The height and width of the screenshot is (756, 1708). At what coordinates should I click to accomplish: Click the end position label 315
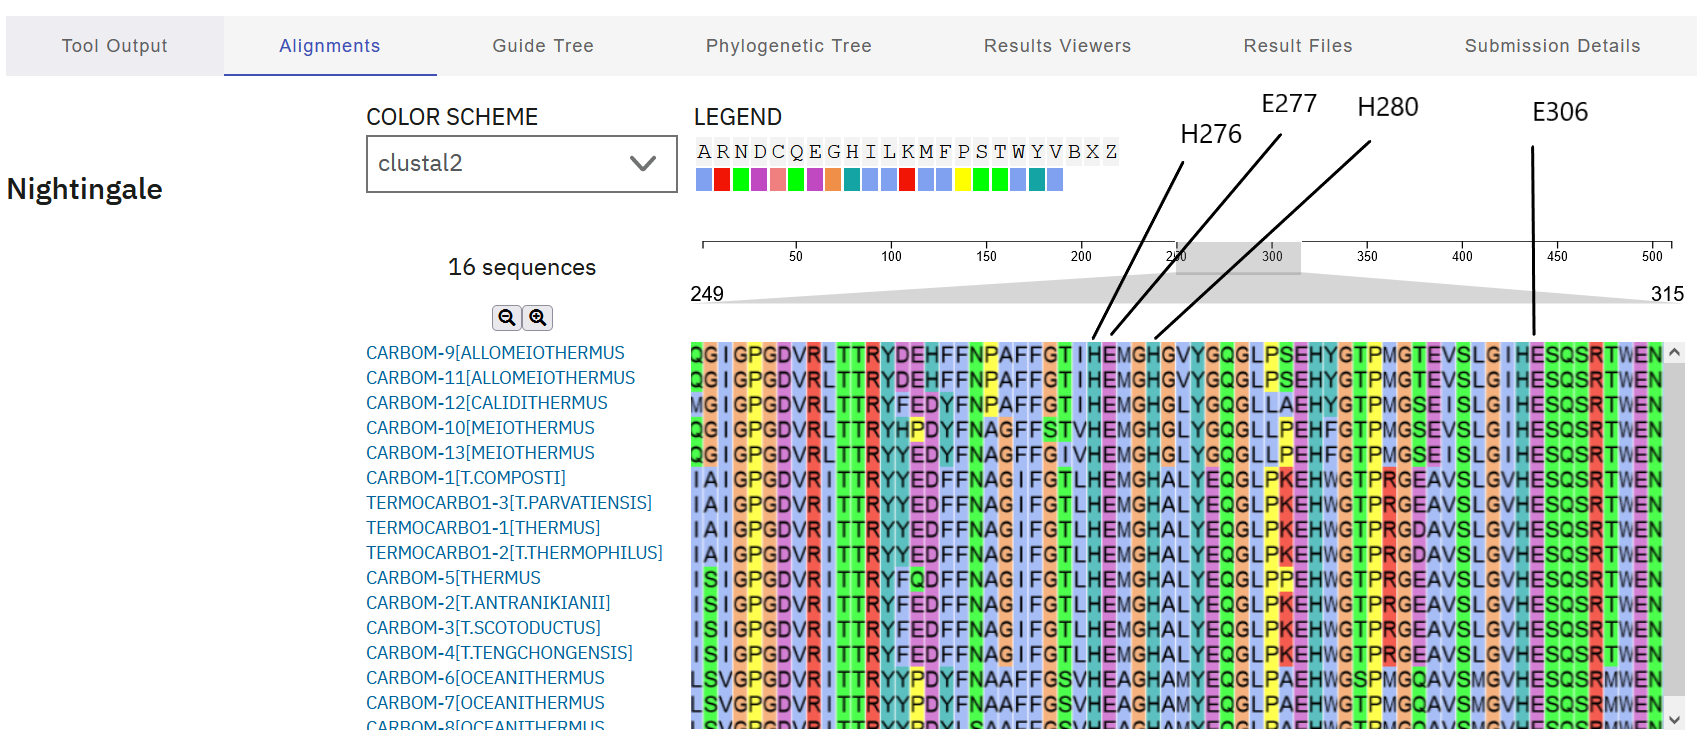[1667, 294]
